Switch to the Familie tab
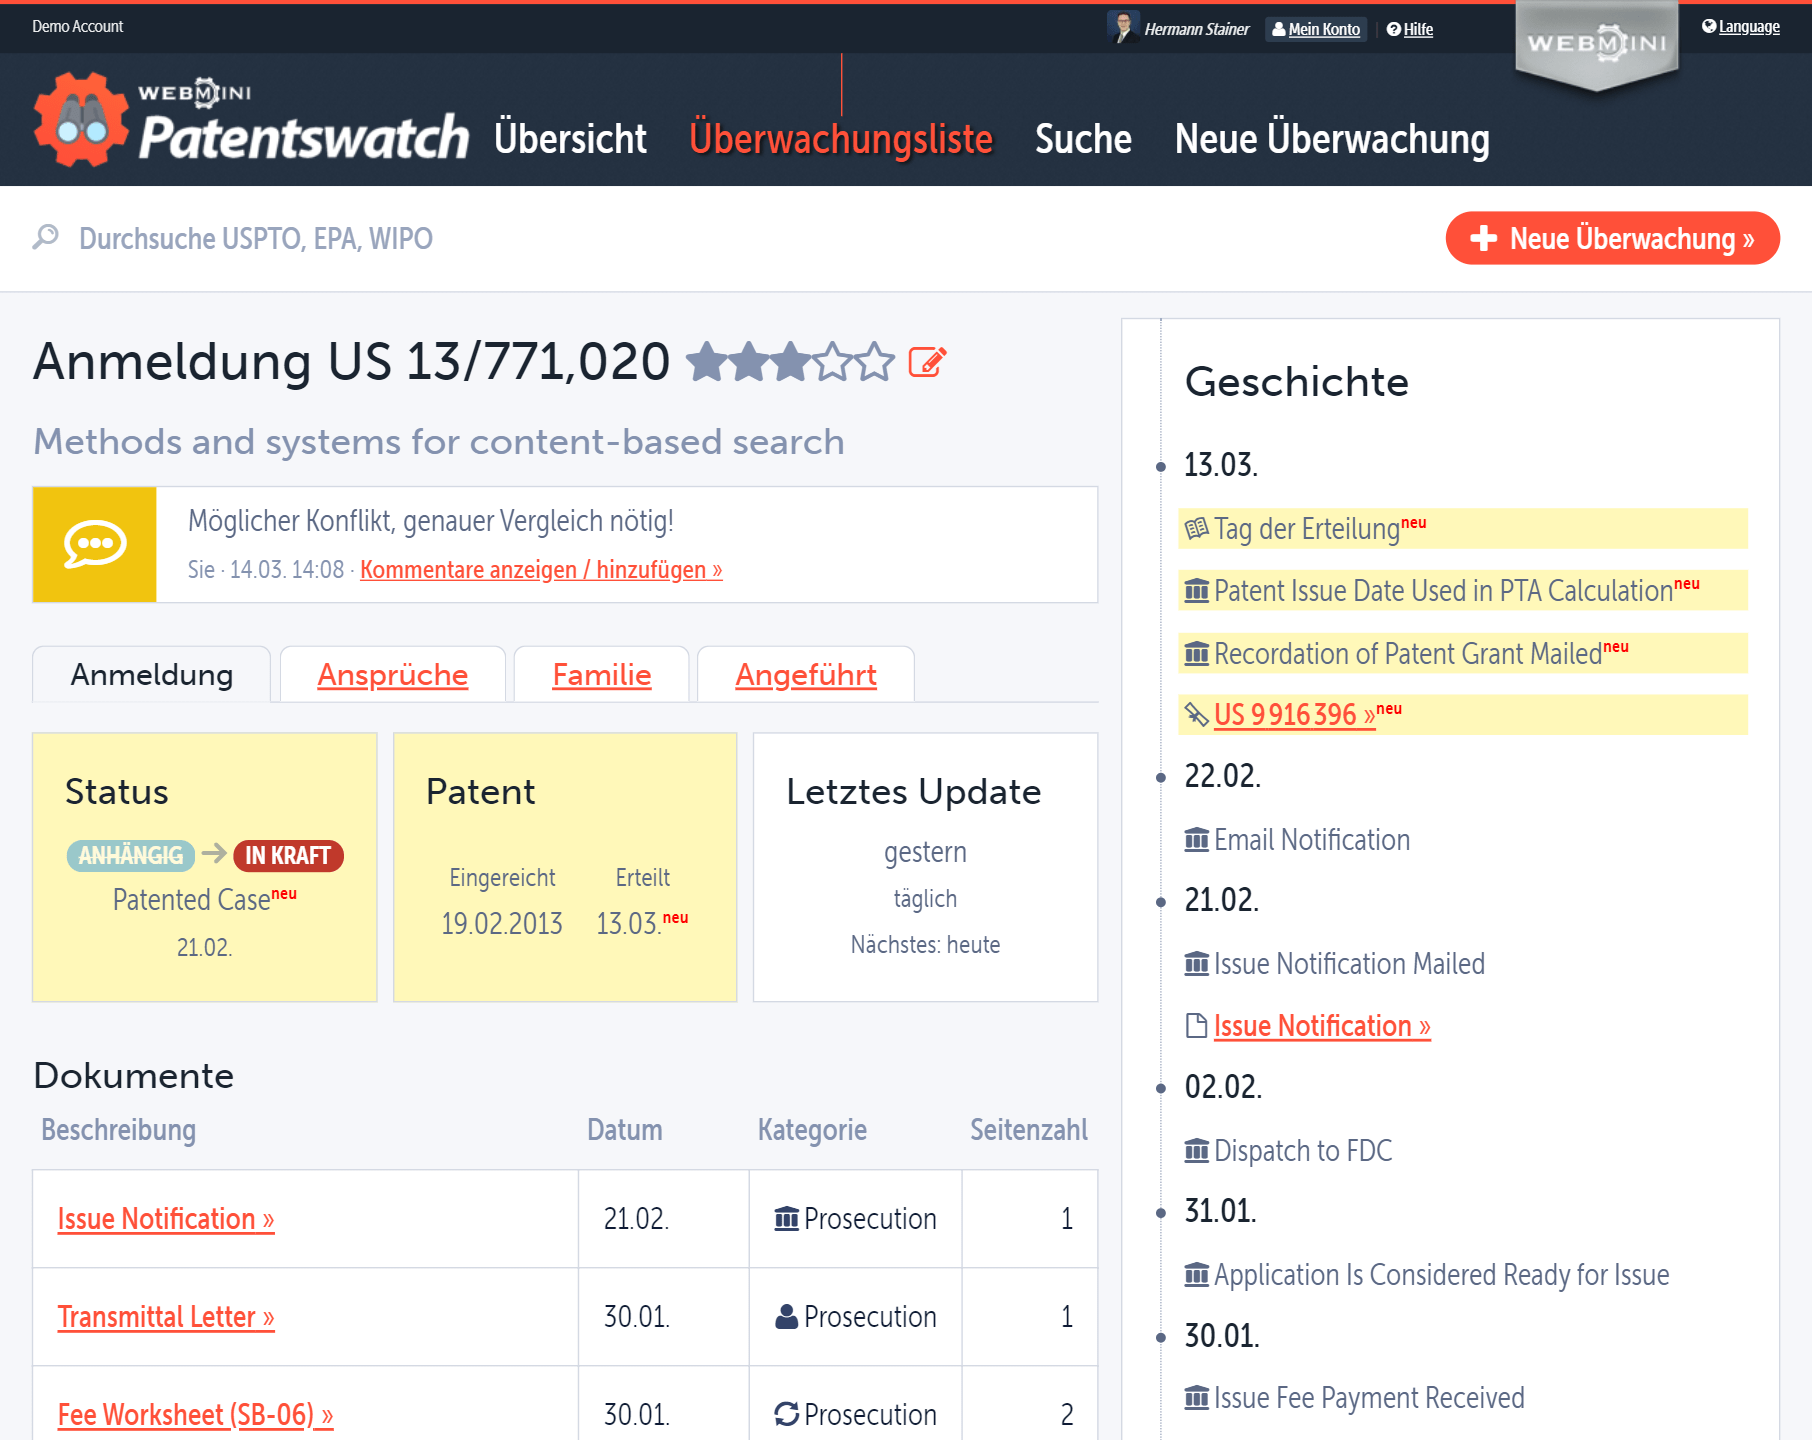The width and height of the screenshot is (1812, 1440). pos(601,675)
